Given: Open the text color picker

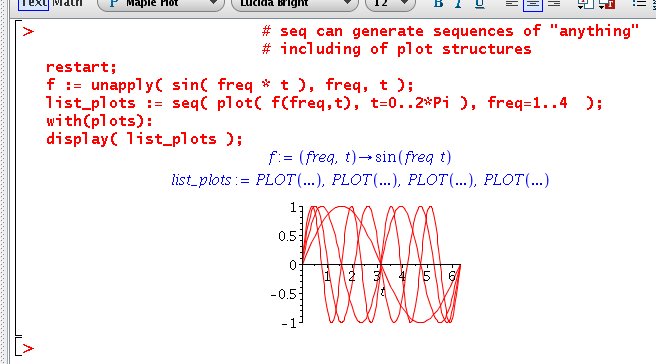Looking at the screenshot, I should [585, 4].
